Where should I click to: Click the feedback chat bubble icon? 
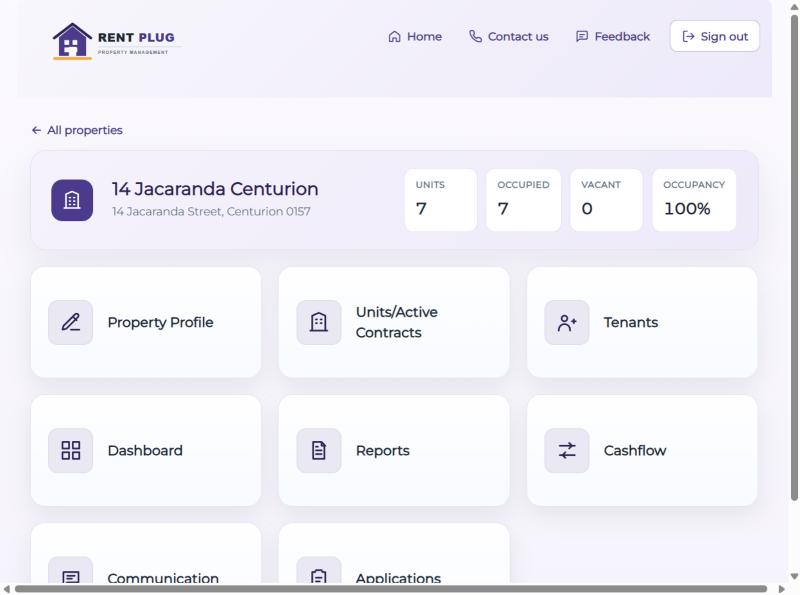click(582, 37)
